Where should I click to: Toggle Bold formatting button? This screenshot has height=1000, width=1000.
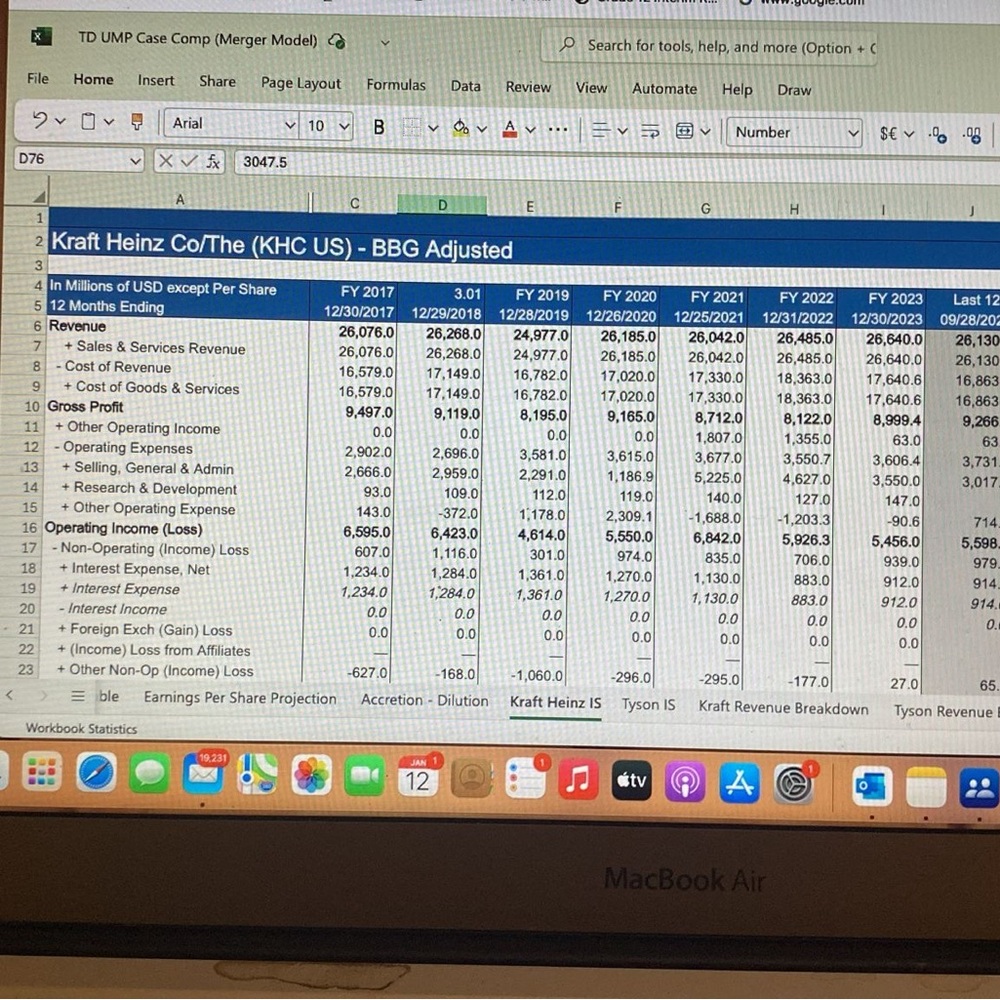tap(379, 128)
